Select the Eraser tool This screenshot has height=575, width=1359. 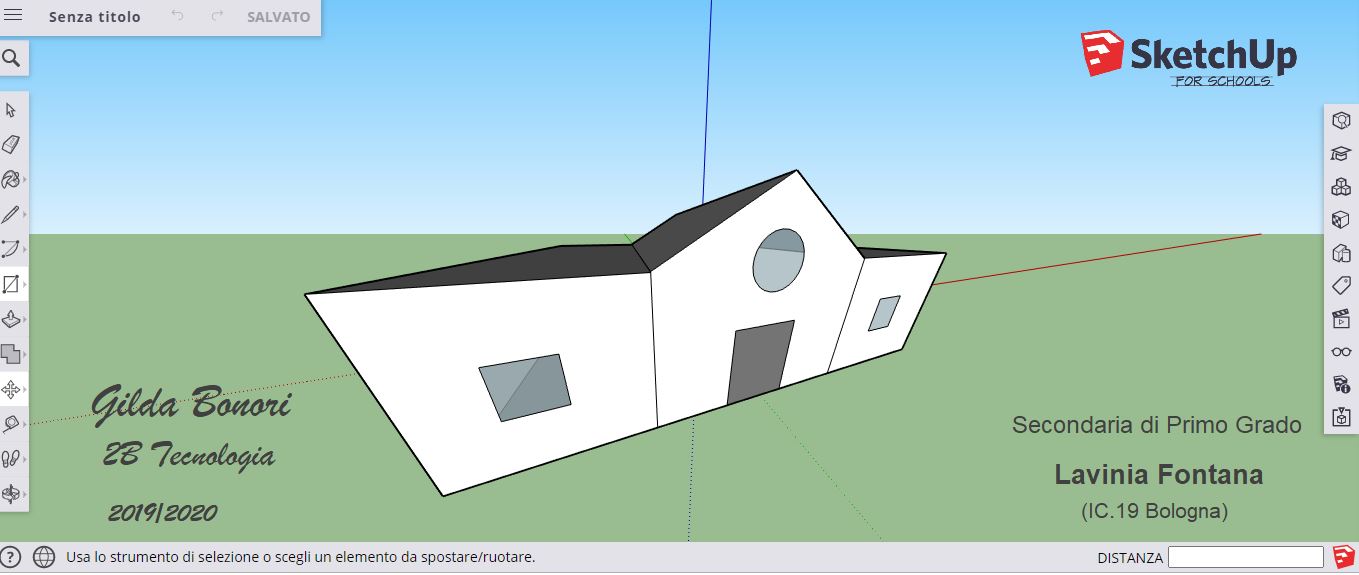[x=11, y=145]
